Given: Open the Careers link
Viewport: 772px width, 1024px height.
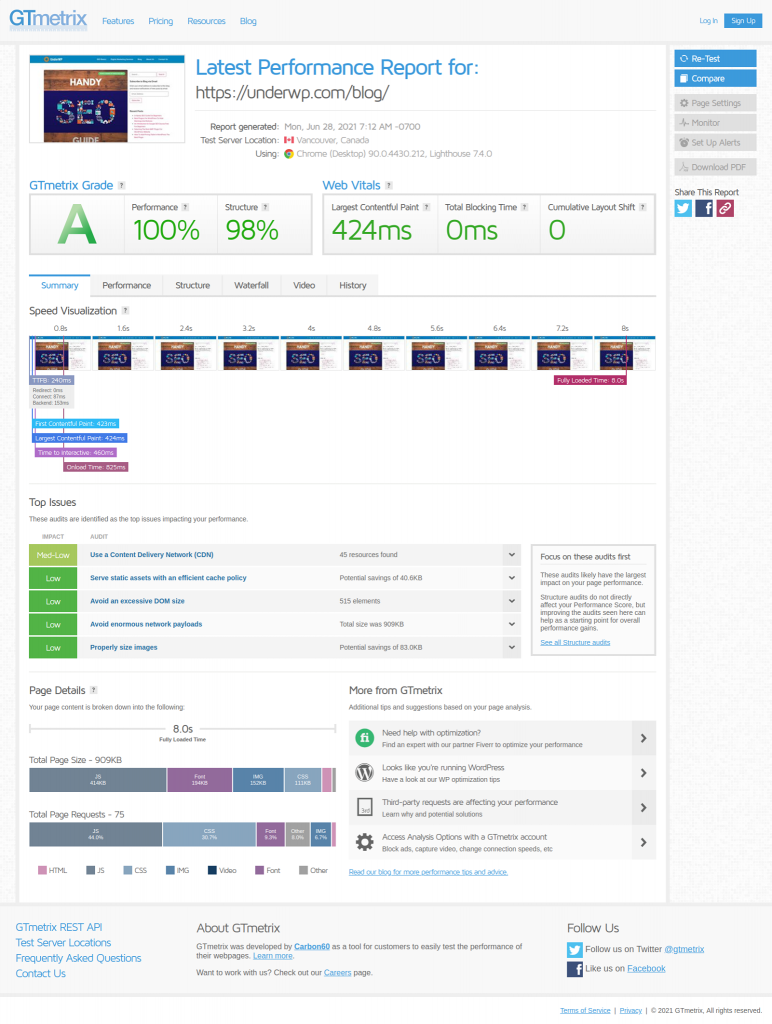Looking at the screenshot, I should click(338, 972).
